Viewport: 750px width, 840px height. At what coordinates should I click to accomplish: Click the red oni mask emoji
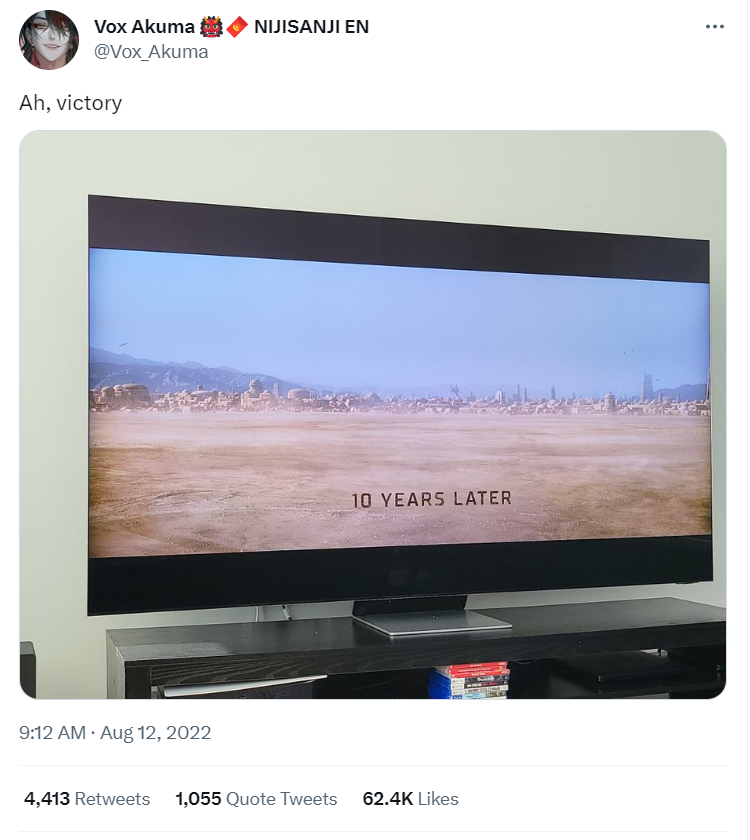(x=211, y=27)
